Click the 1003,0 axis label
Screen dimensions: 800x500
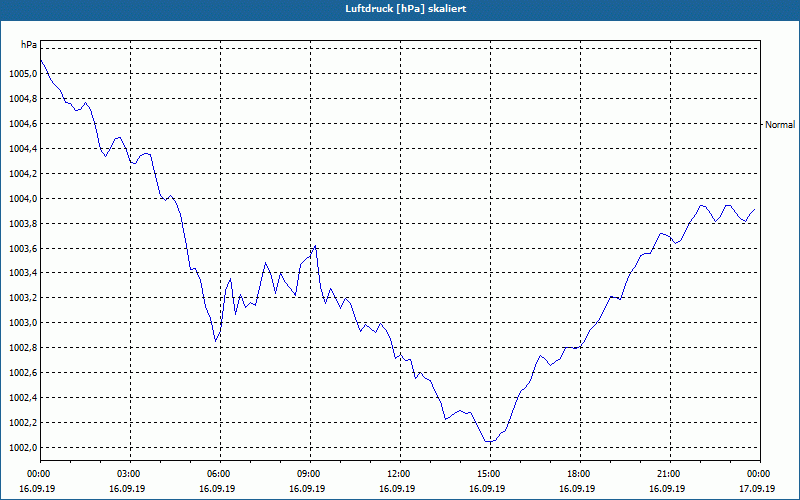click(x=23, y=323)
